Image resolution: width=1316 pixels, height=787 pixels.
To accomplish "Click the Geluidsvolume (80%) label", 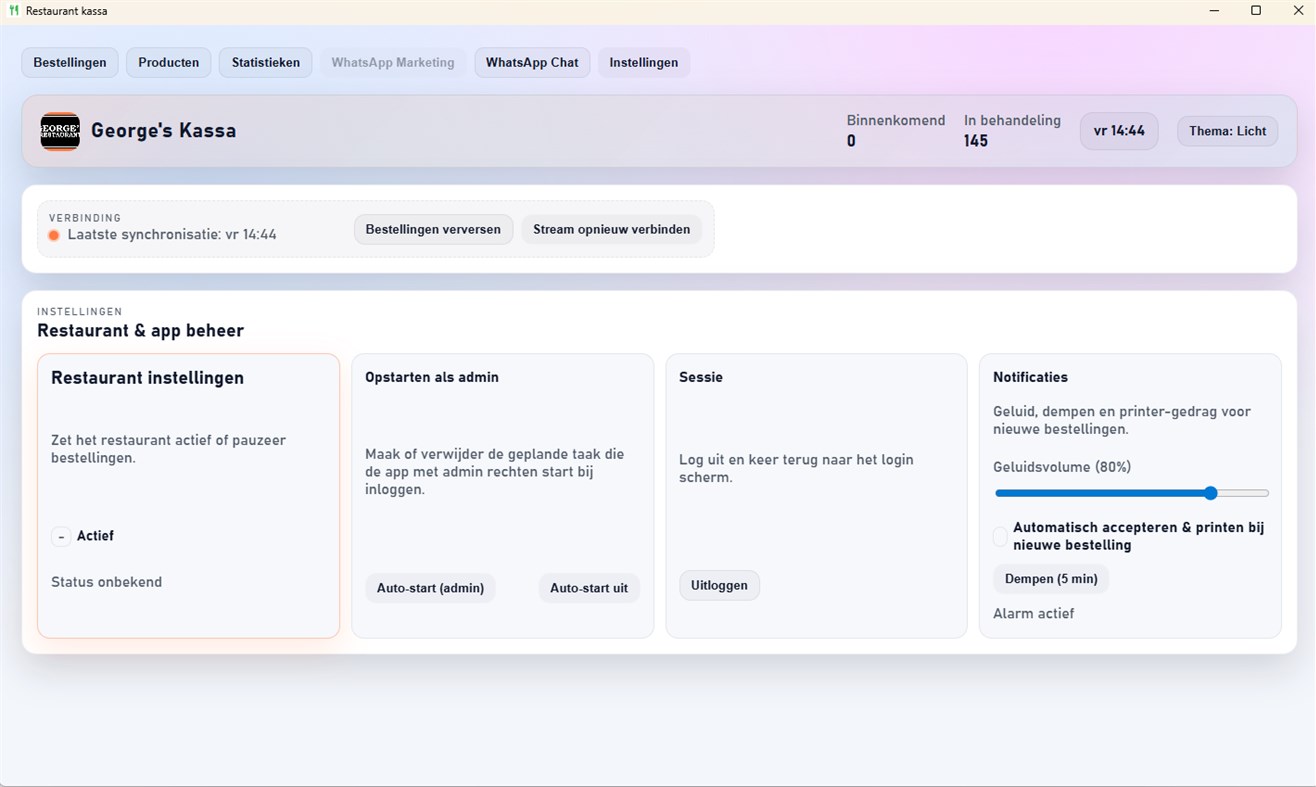I will 1062,467.
